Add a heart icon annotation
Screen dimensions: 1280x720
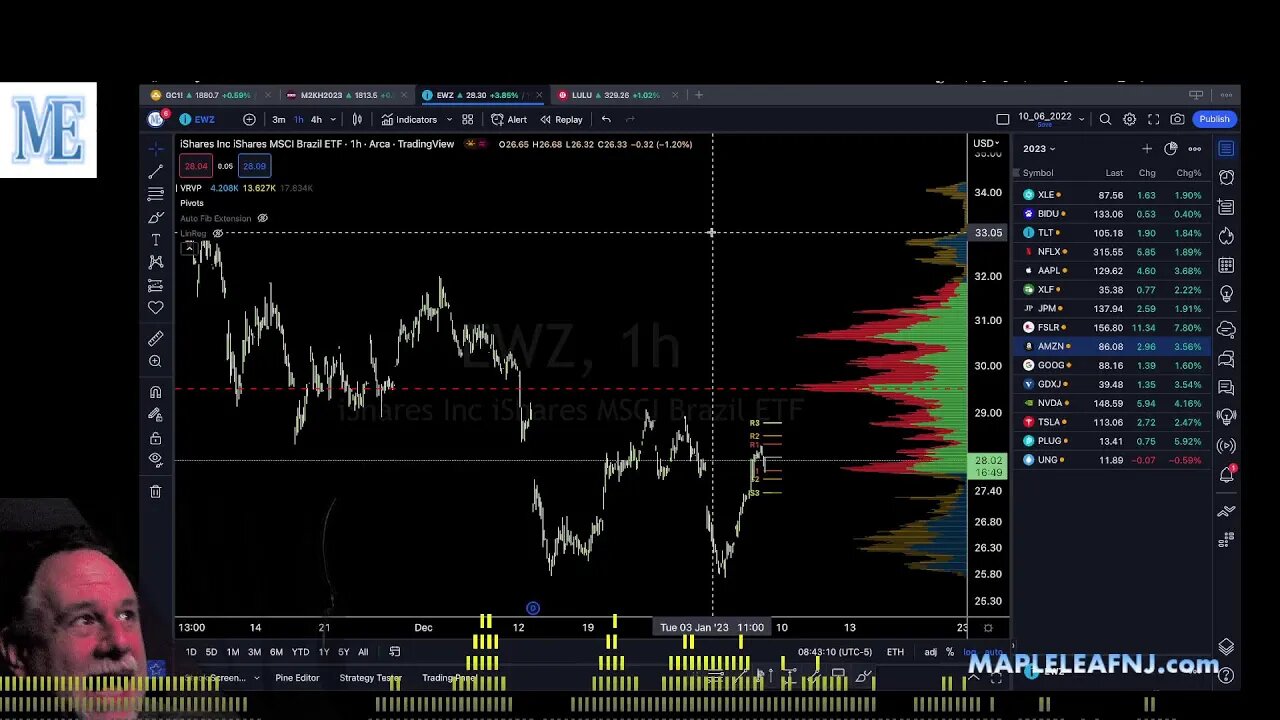[x=156, y=308]
